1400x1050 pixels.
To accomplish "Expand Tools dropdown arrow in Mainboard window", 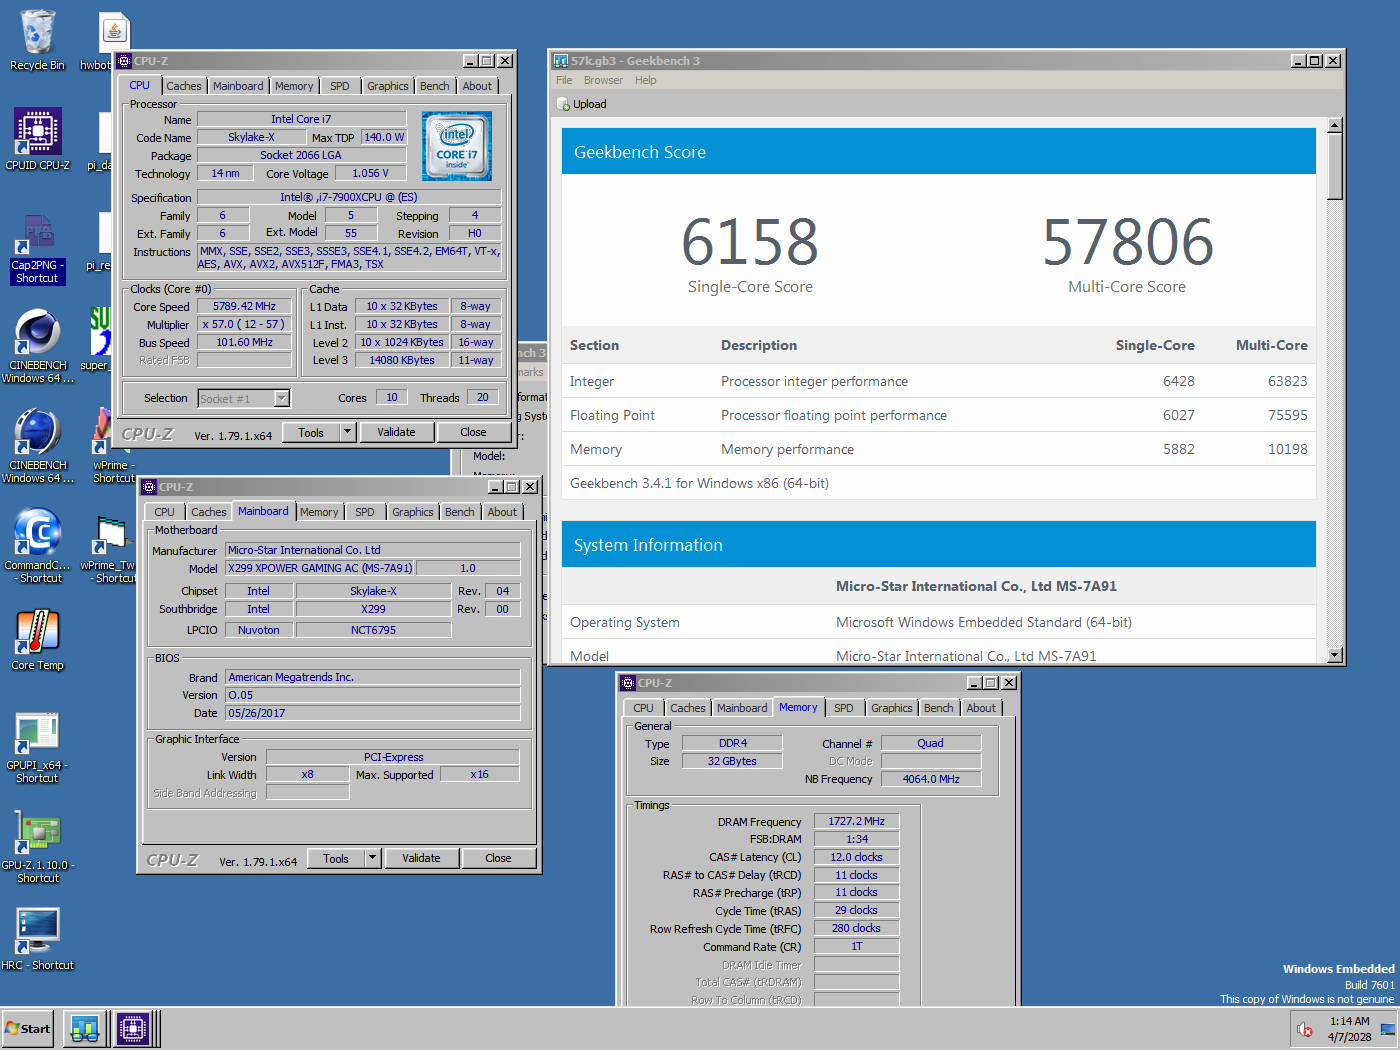I will coord(373,858).
